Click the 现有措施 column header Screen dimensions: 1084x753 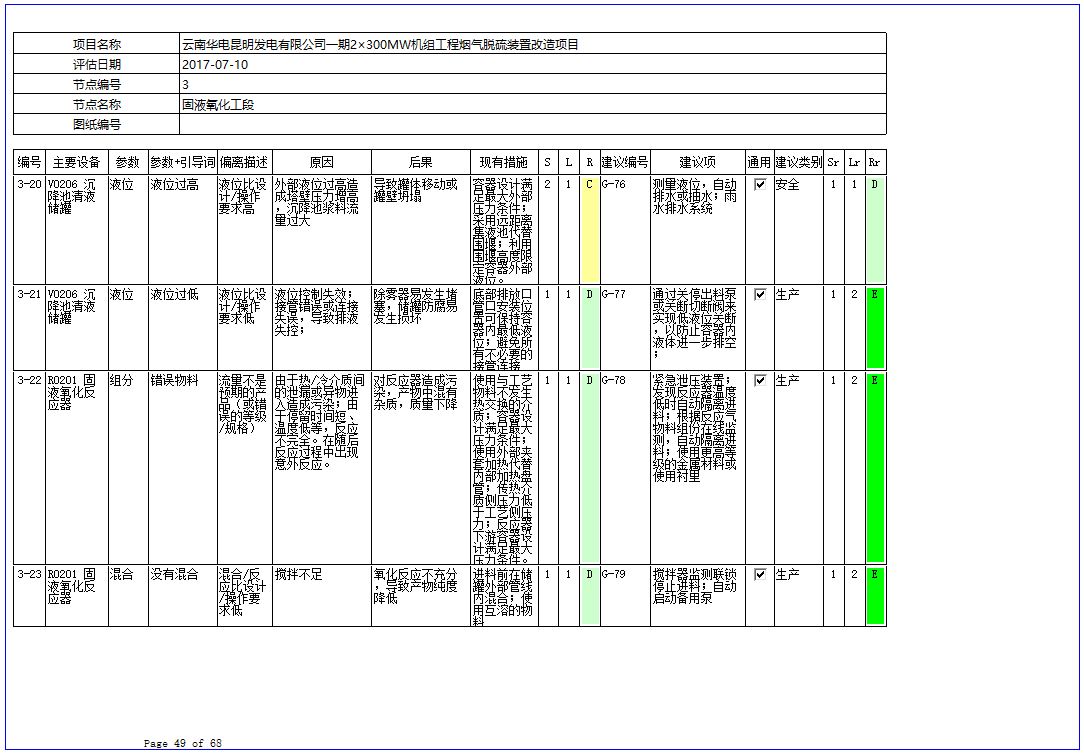pos(503,162)
